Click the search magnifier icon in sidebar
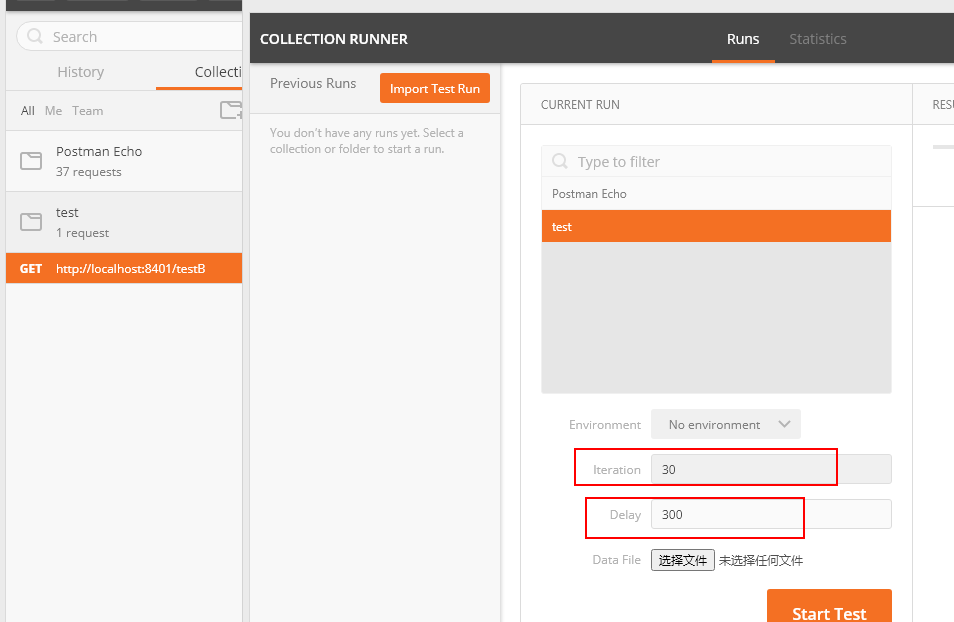The width and height of the screenshot is (954, 622). click(x=35, y=37)
